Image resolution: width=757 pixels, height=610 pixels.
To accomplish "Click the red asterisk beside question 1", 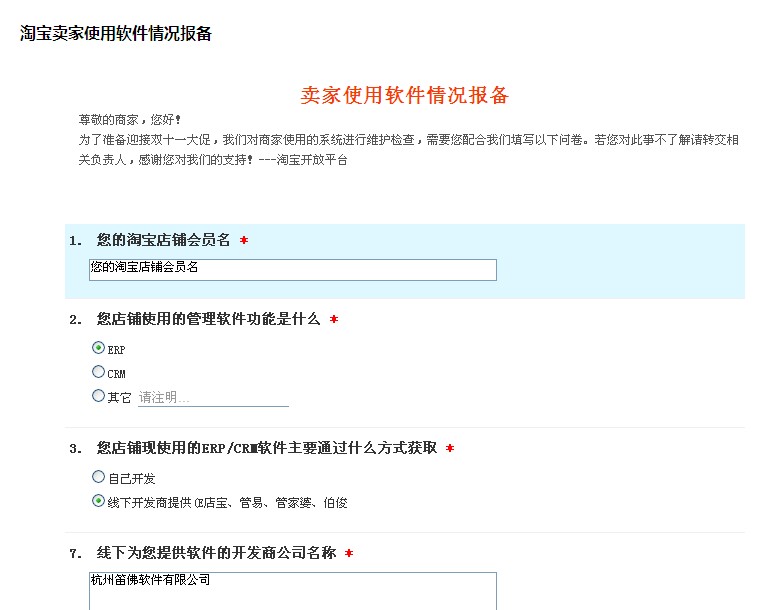I will (x=244, y=241).
